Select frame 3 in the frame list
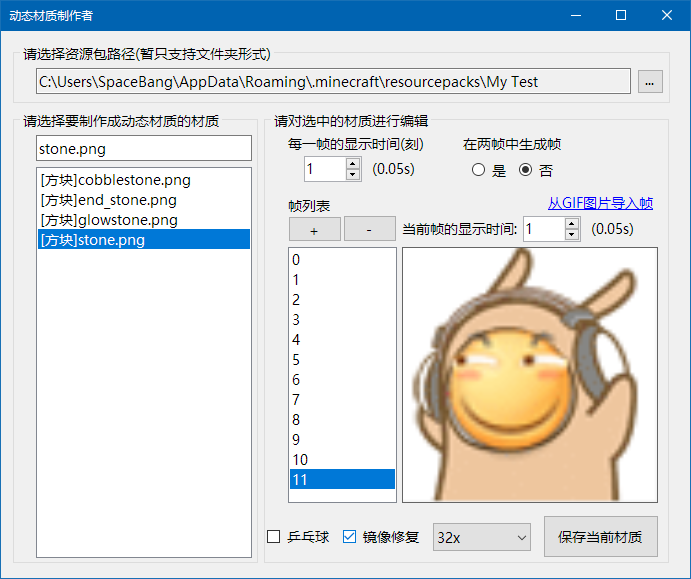691x579 pixels. pos(342,319)
